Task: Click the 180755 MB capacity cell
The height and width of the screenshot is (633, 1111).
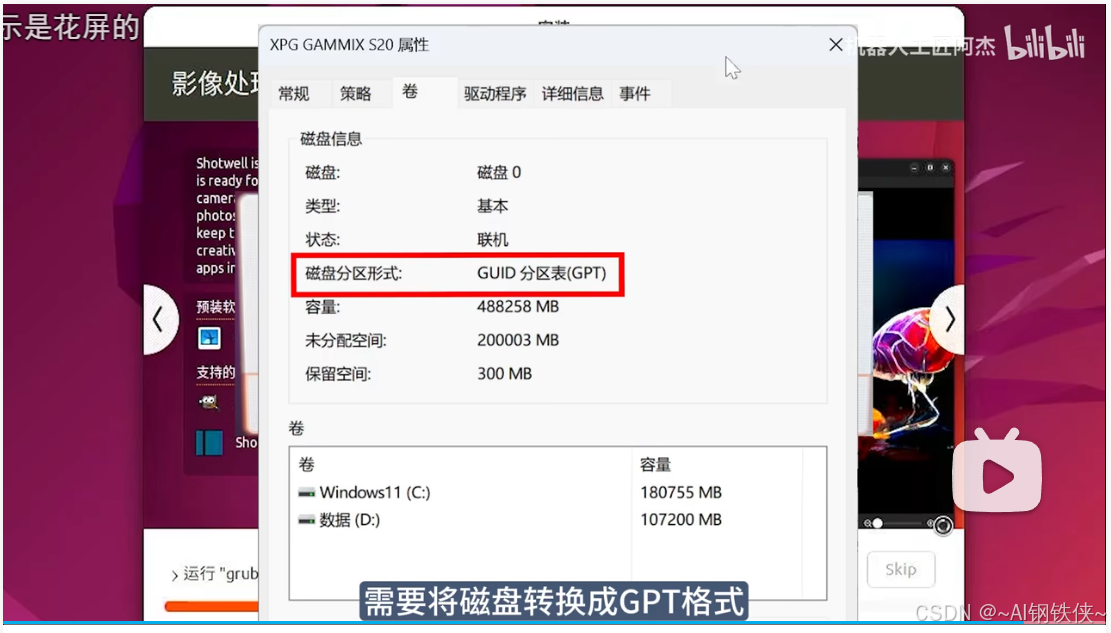Action: (x=681, y=492)
